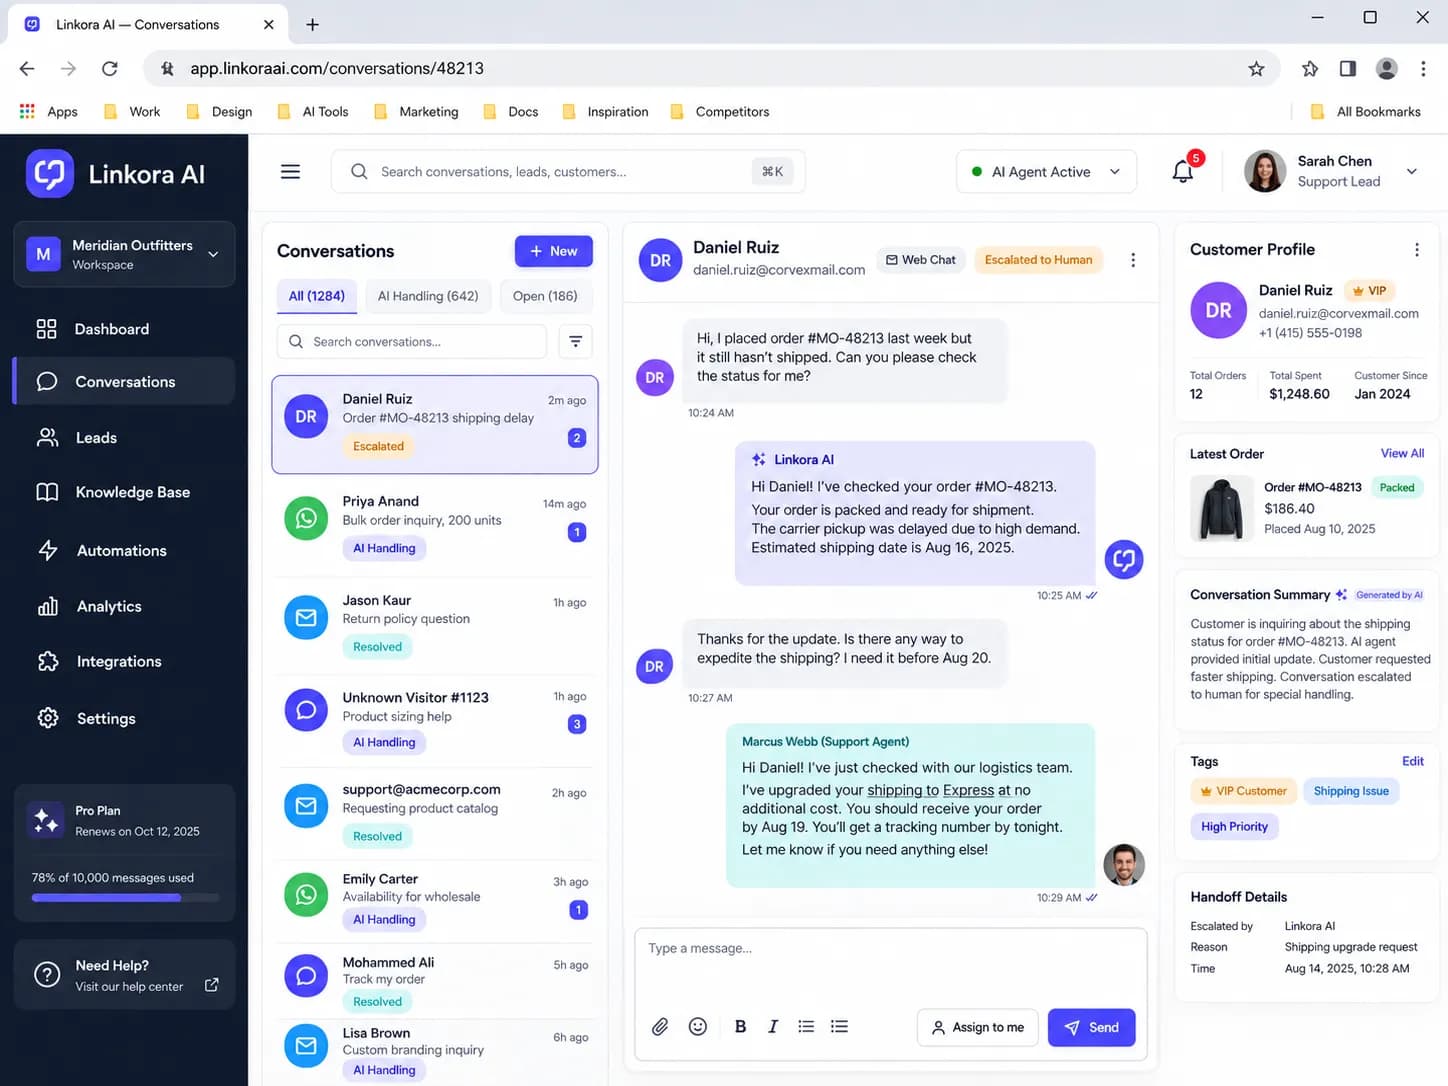Open the conversations filter icon

576,341
